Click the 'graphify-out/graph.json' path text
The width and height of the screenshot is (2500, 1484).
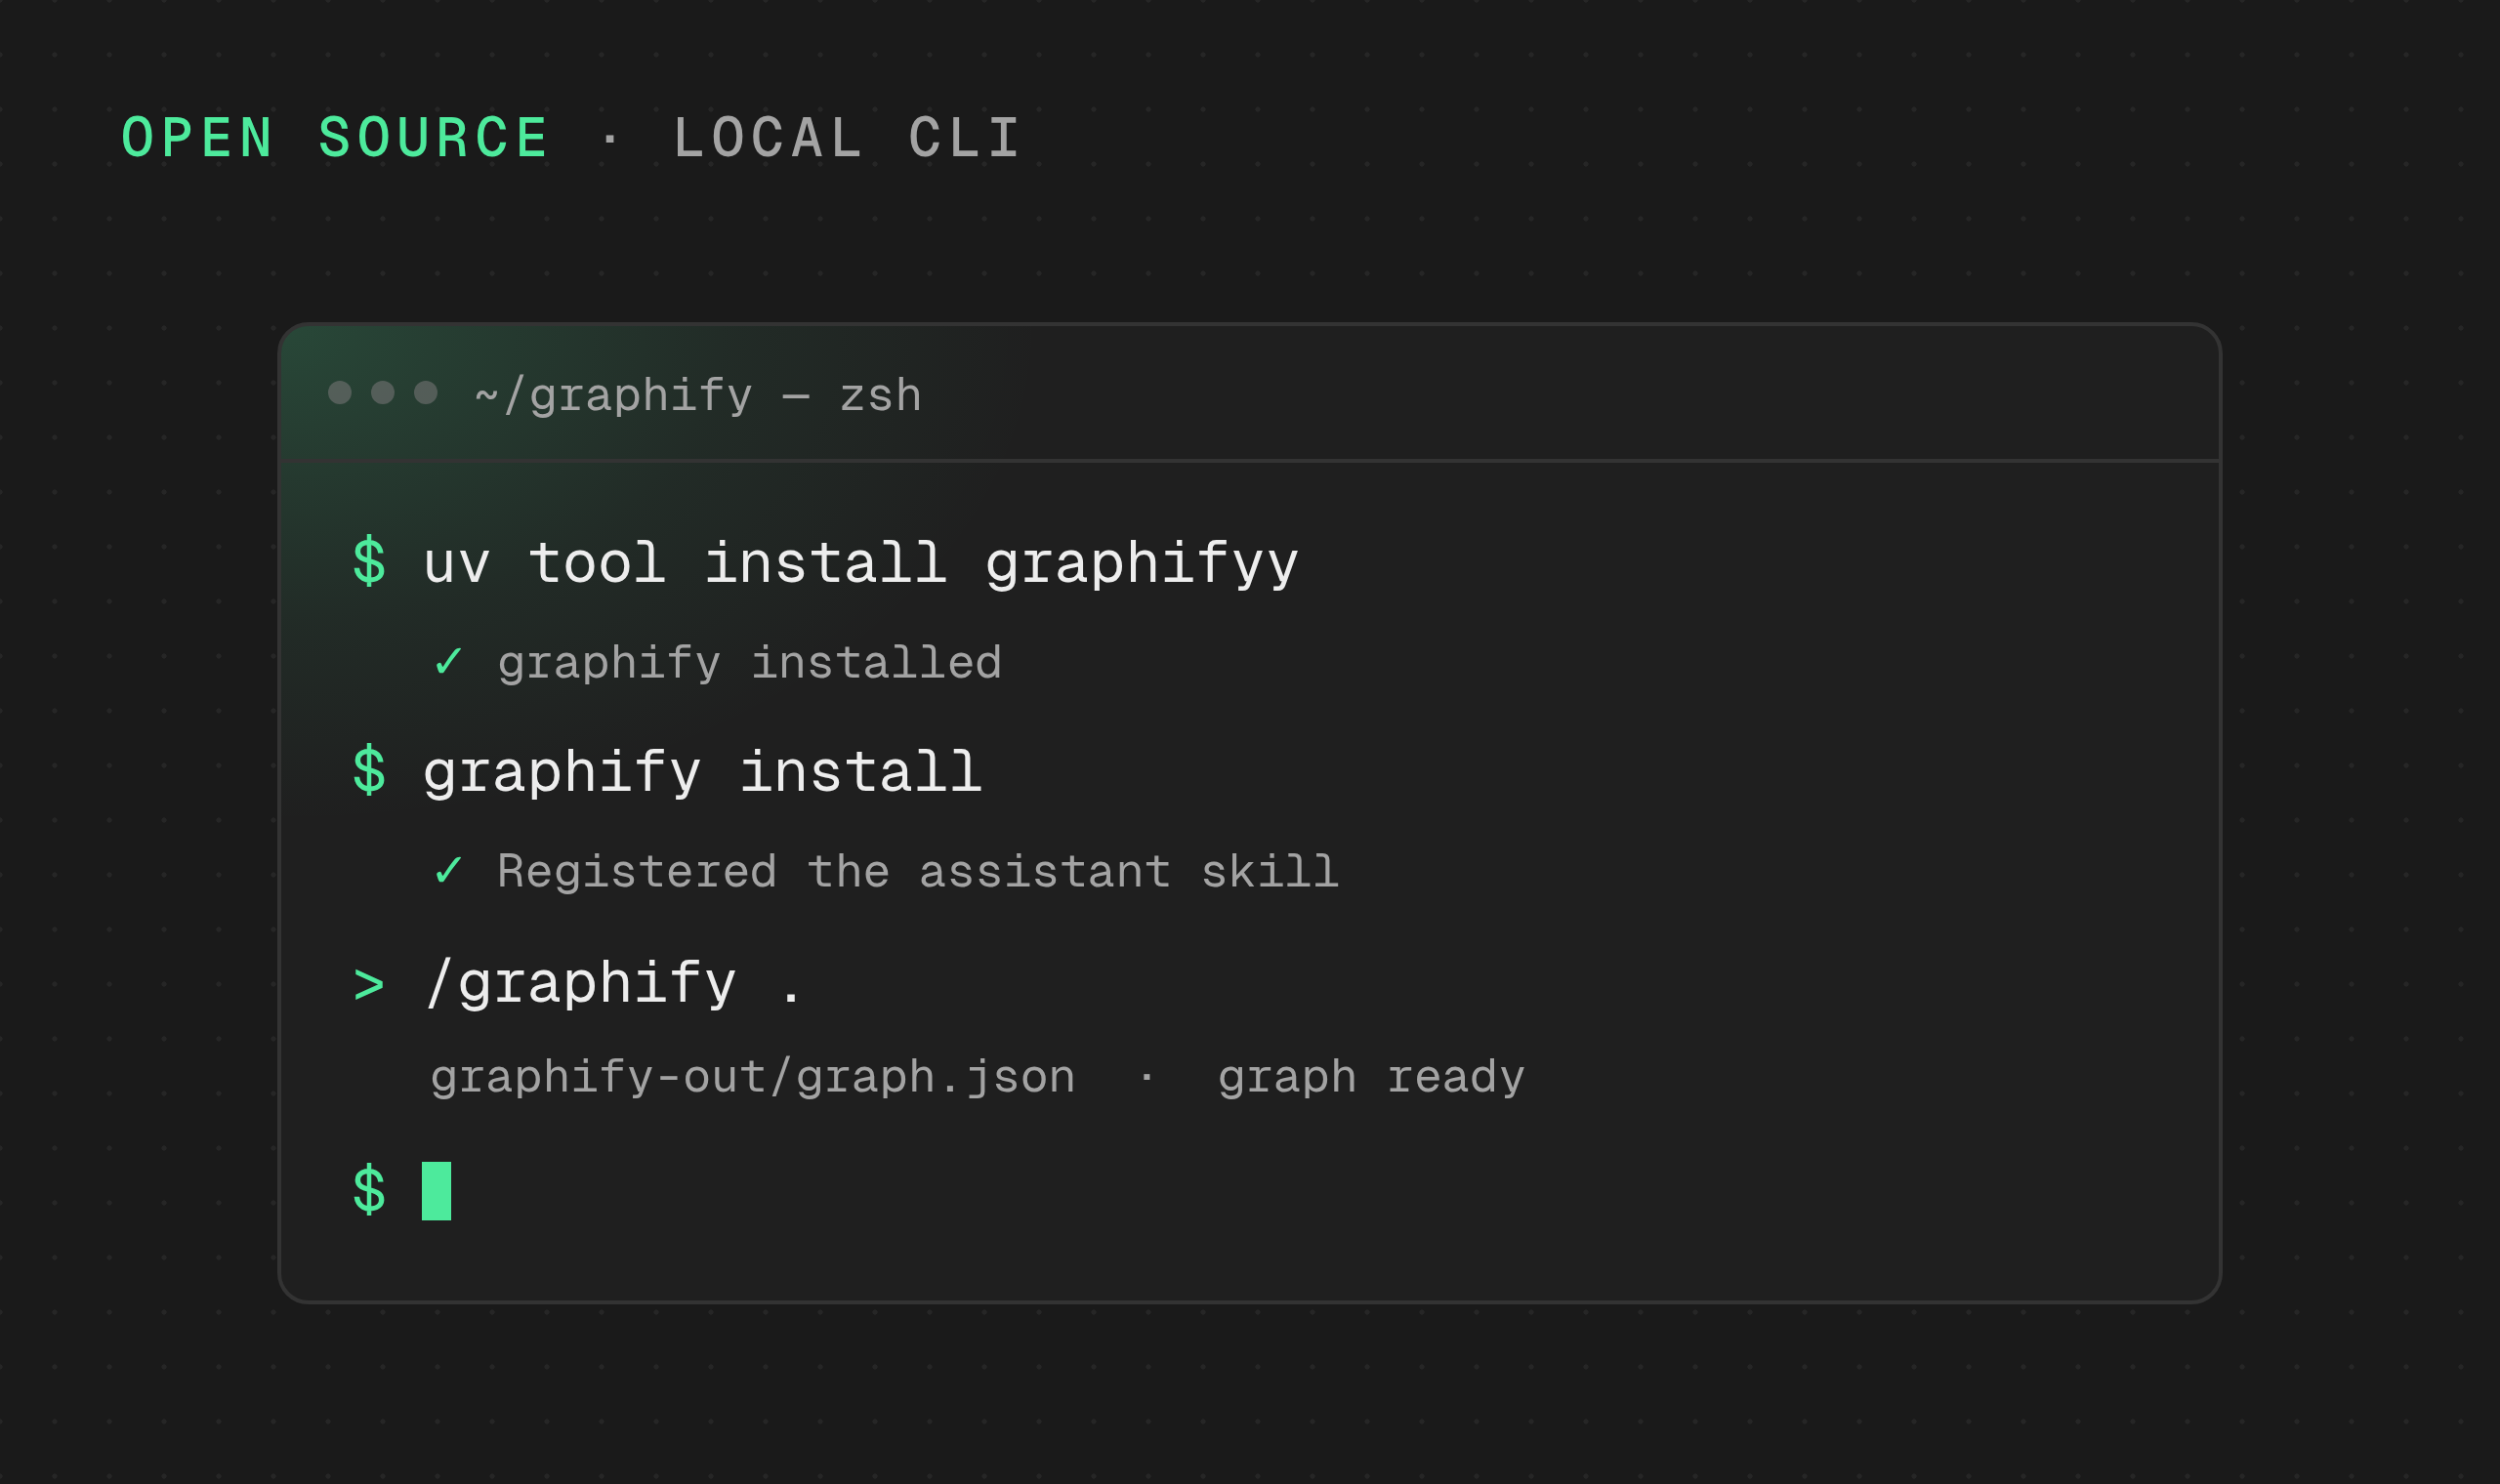(753, 1079)
